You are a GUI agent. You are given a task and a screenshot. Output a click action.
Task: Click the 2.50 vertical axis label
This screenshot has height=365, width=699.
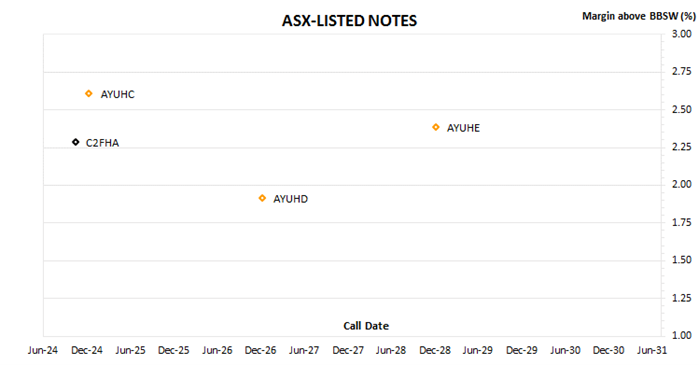click(682, 109)
